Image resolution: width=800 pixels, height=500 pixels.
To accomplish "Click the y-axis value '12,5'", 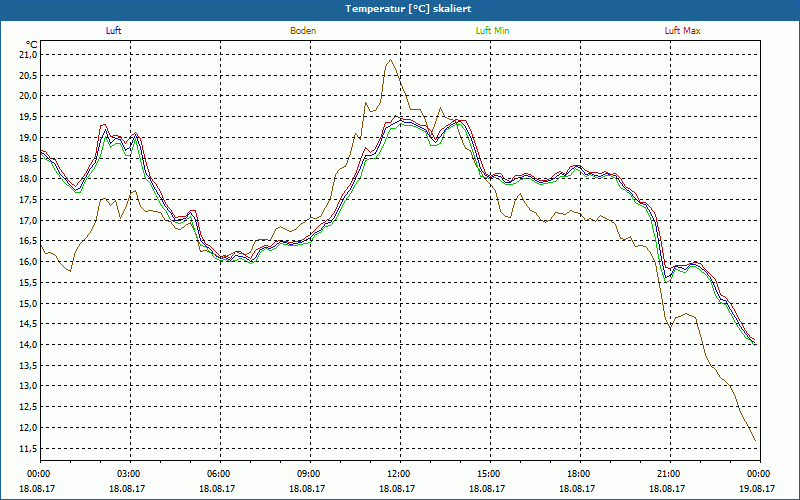I will 29,407.
